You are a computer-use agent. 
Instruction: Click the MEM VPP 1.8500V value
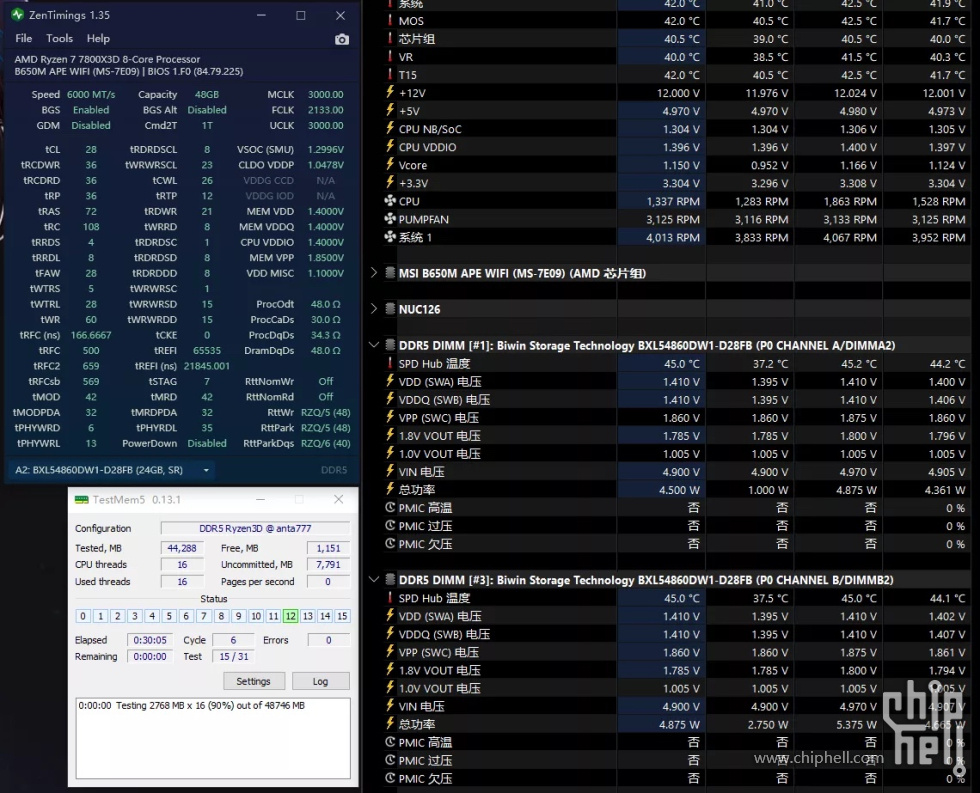coord(326,257)
